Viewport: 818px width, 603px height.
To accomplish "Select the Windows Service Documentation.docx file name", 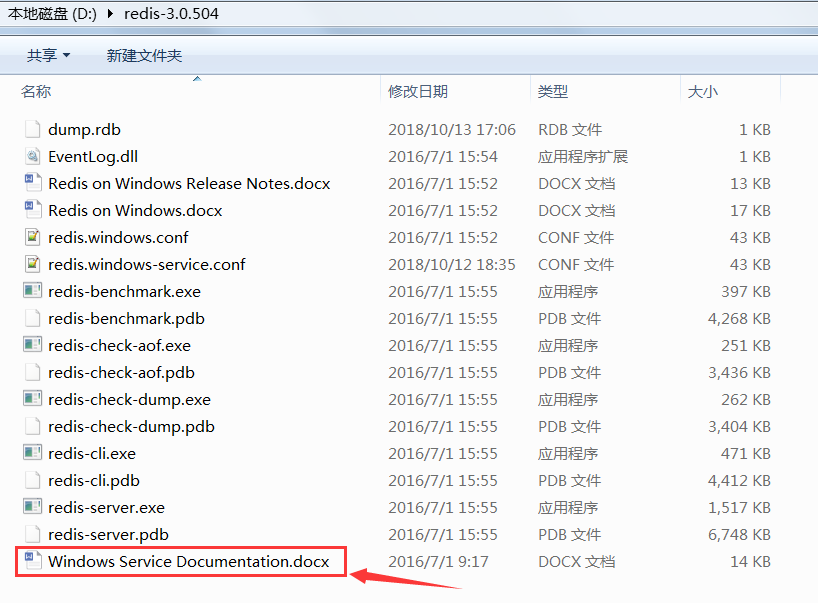I will coord(189,561).
